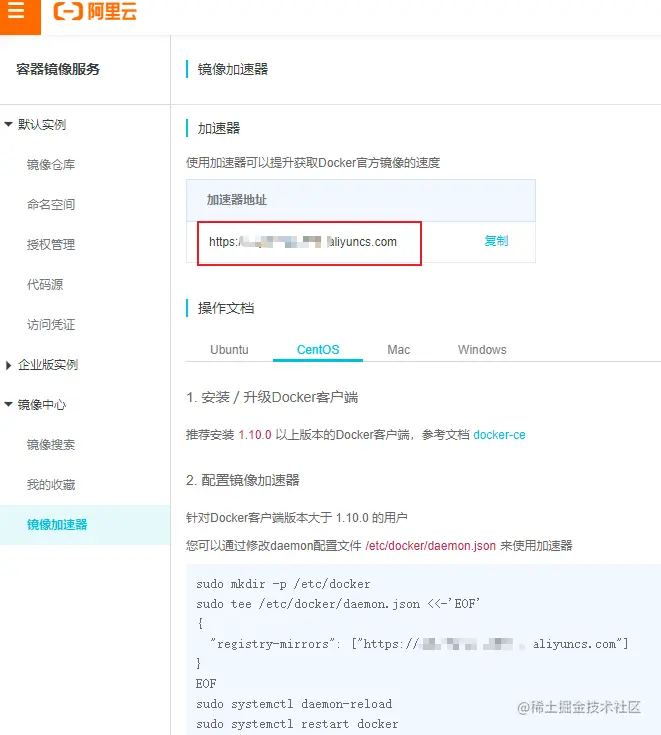Switch to the CentOS tab
Screen dimensions: 661x735
[318, 350]
